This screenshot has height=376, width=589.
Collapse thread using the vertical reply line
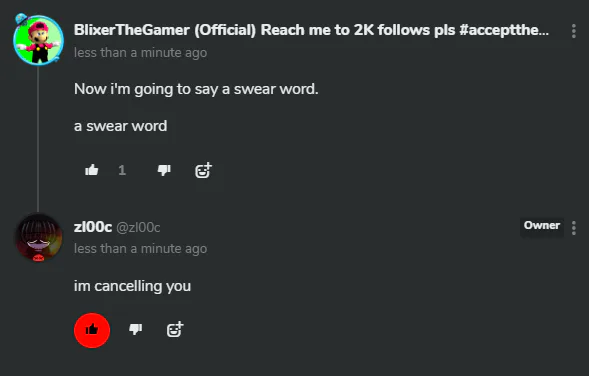click(38, 139)
